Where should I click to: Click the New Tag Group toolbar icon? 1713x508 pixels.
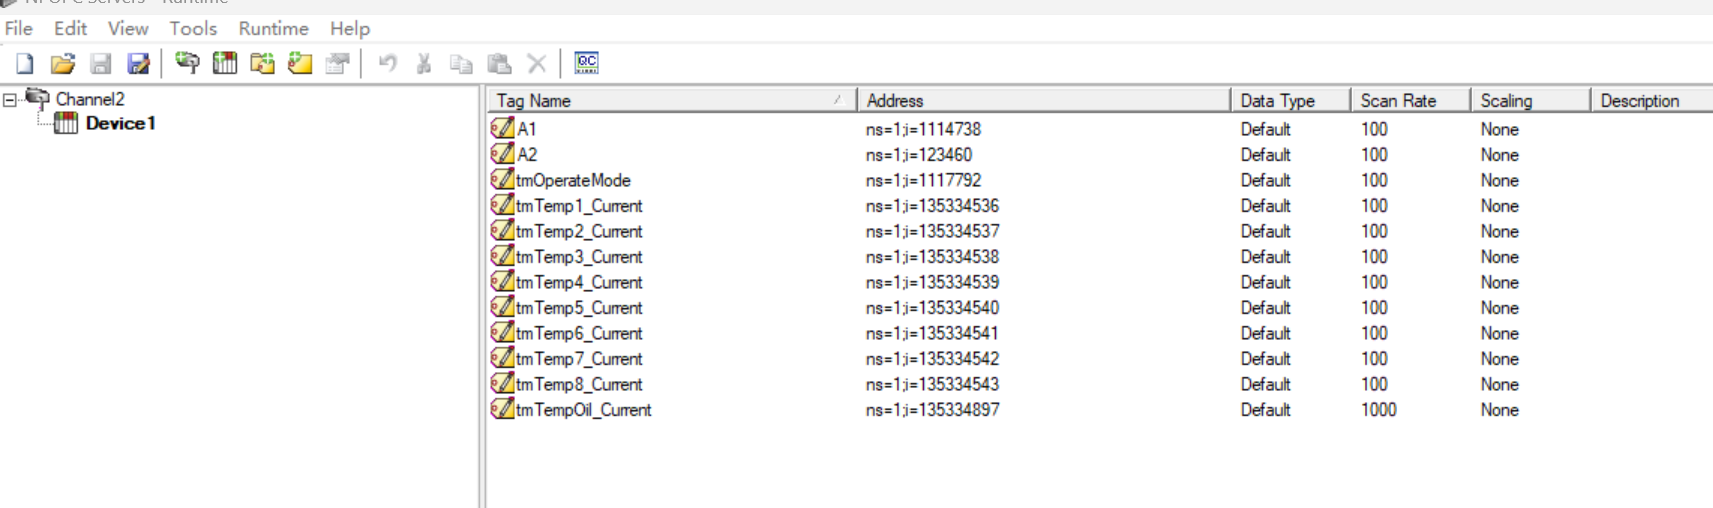(262, 63)
